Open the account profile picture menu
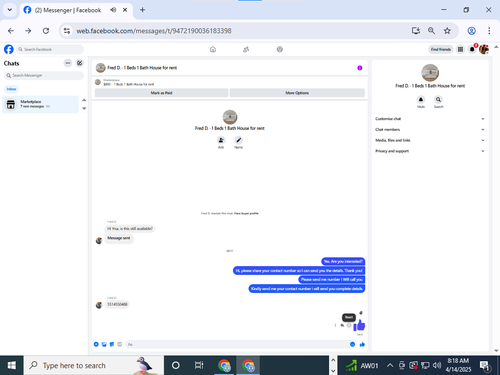The image size is (500, 375). pos(484,49)
